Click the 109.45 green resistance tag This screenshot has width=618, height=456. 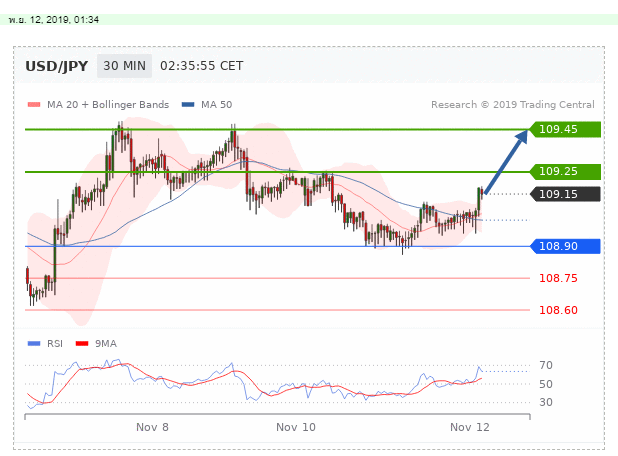point(565,129)
